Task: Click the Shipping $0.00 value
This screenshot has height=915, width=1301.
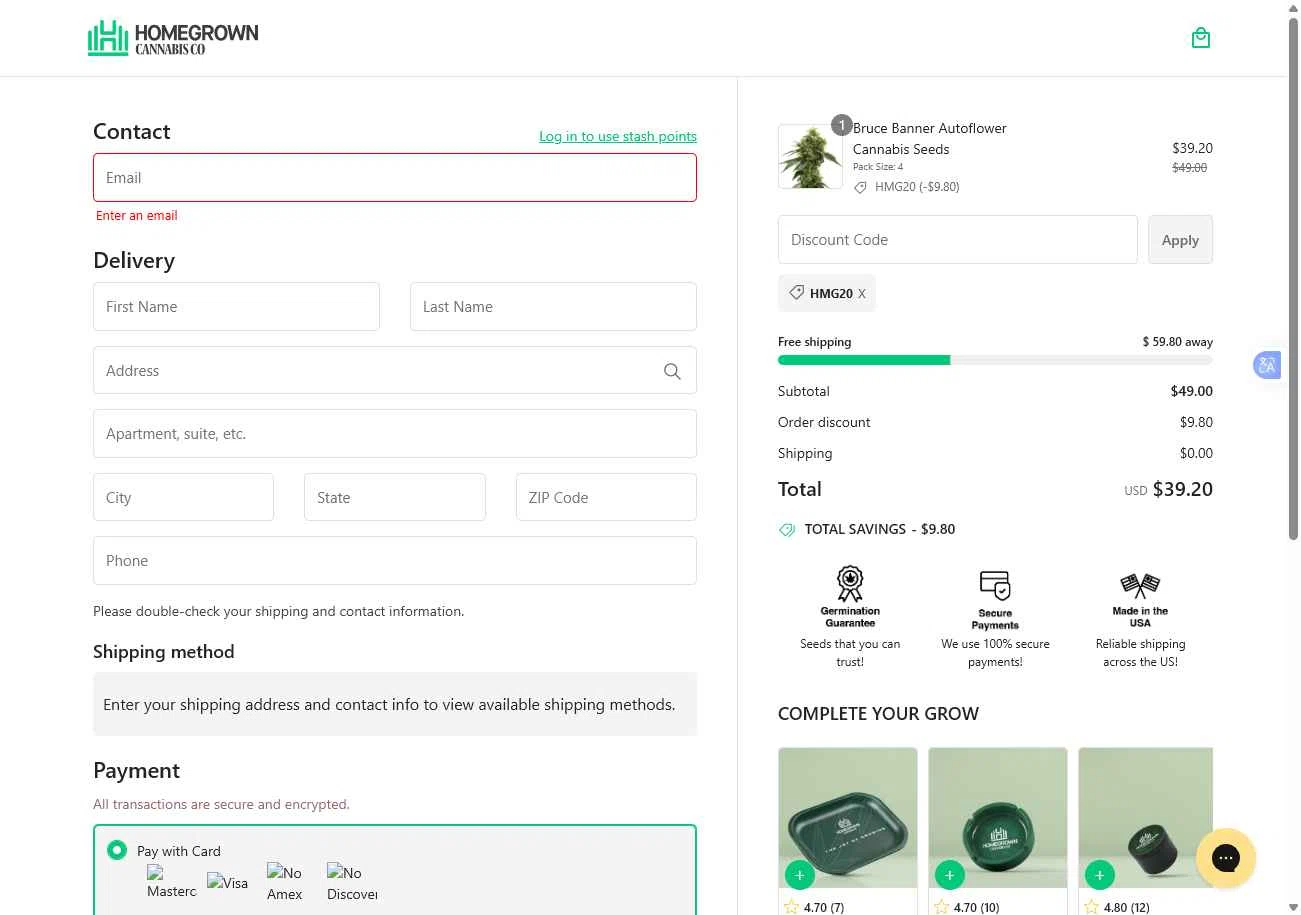Action: point(1196,453)
